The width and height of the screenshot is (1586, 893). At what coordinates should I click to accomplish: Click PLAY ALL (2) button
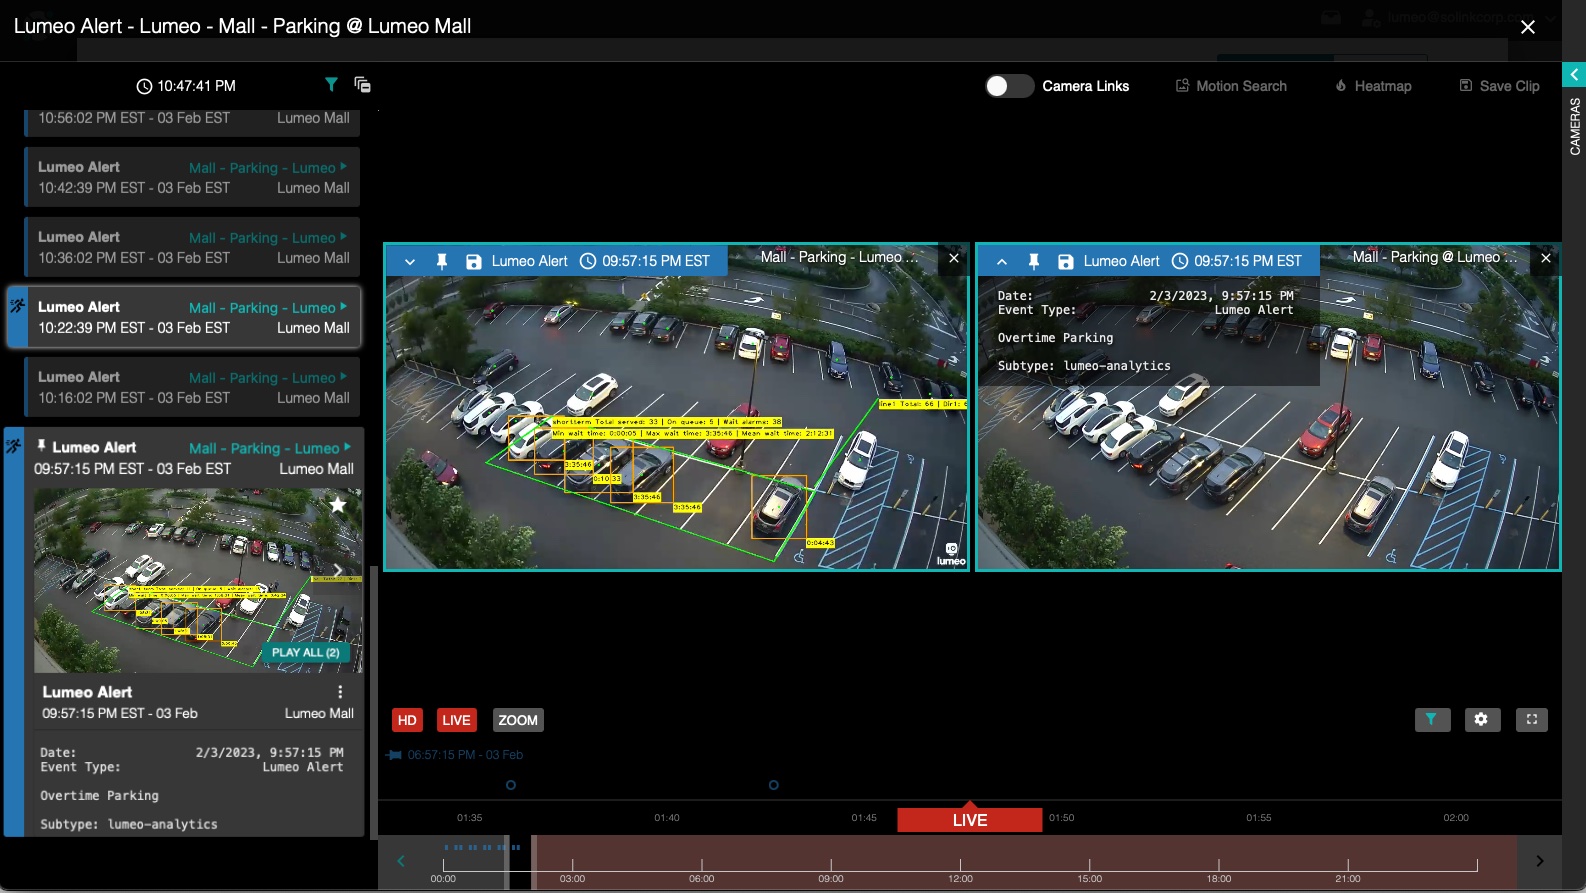click(305, 652)
